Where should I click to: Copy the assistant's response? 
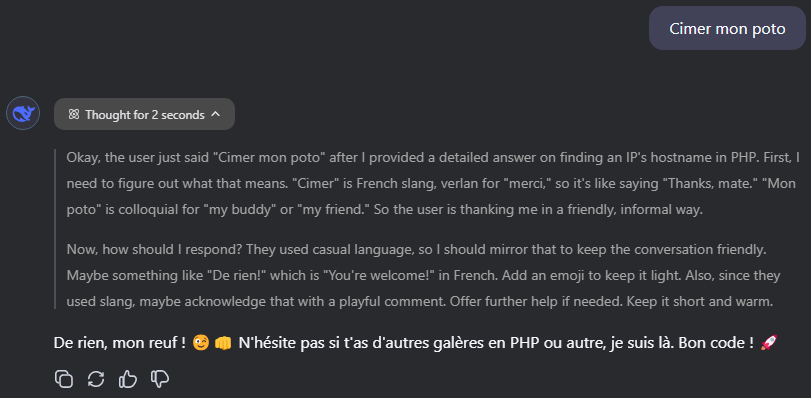(x=64, y=379)
